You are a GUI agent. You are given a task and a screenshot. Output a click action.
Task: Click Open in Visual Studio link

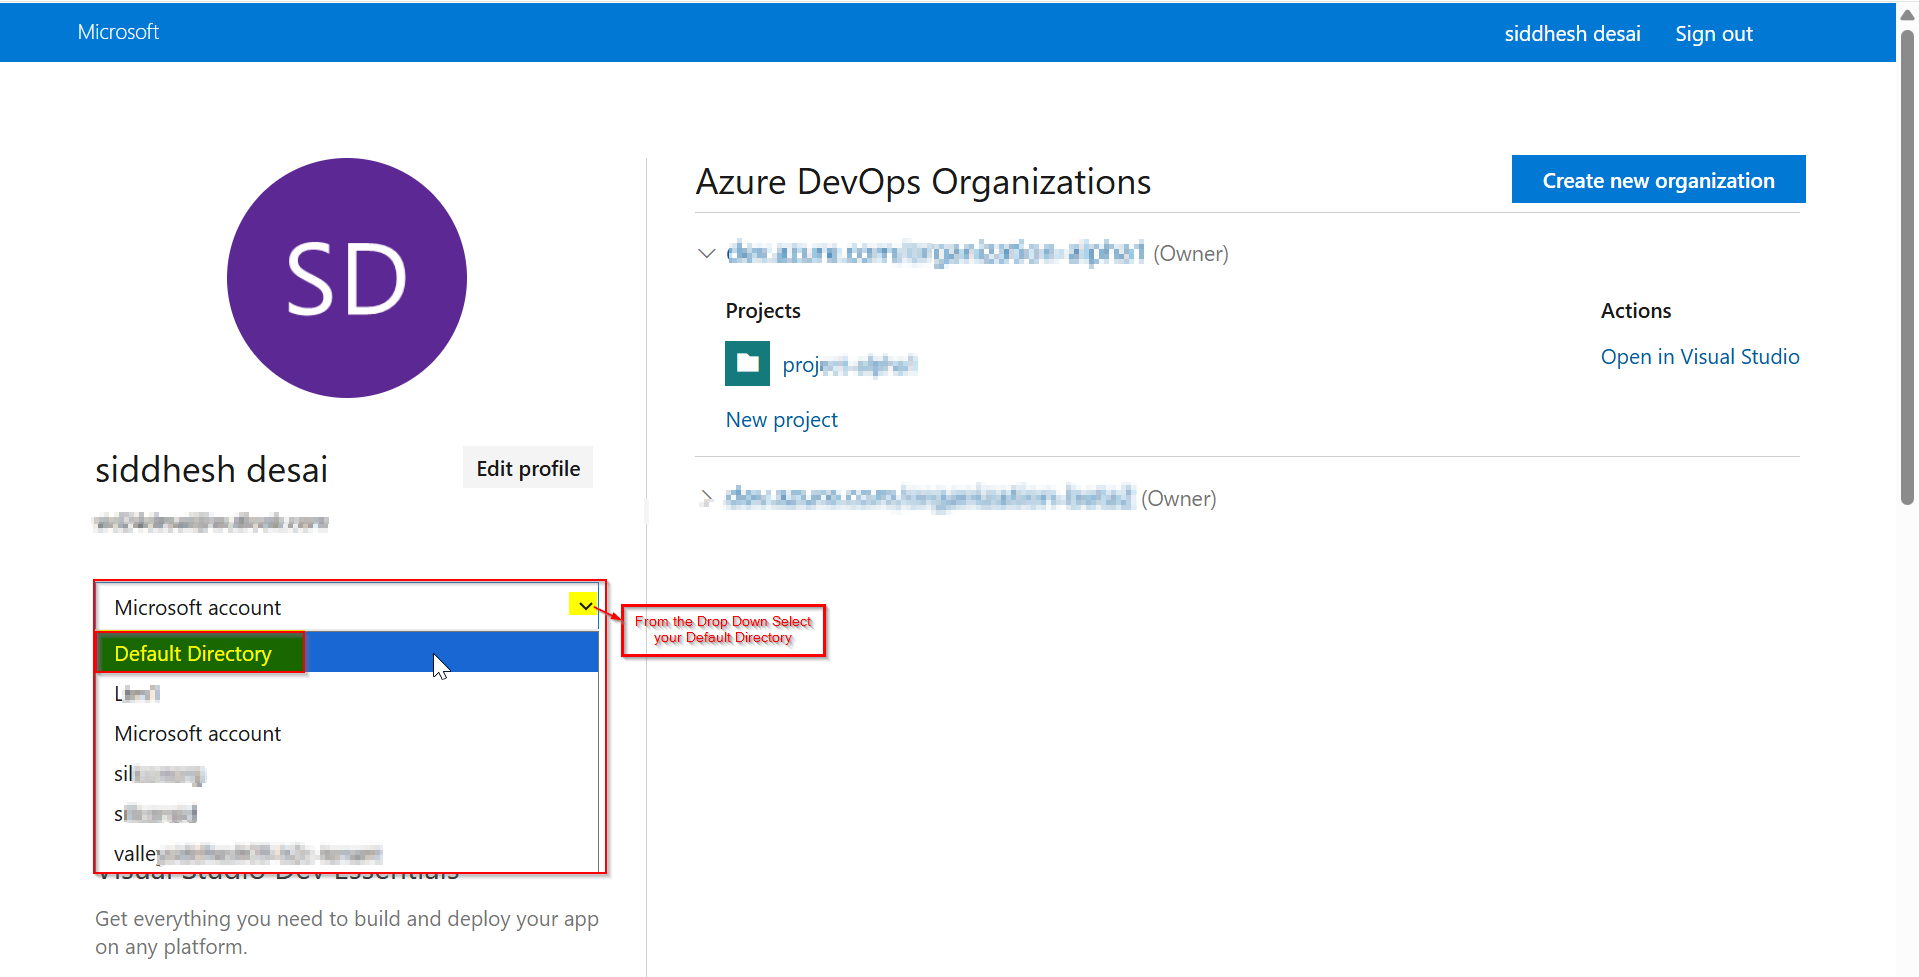click(1700, 357)
